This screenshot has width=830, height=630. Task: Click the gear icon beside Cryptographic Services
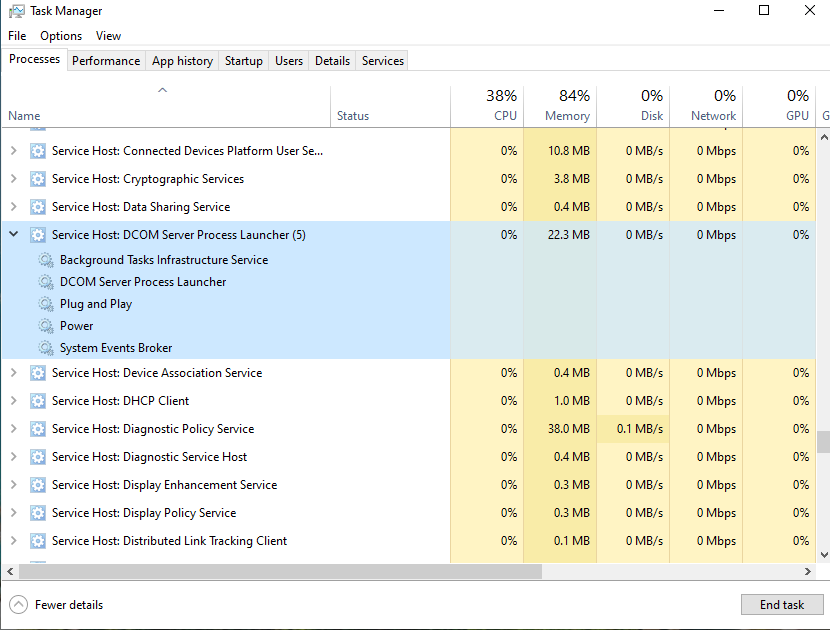coord(38,179)
